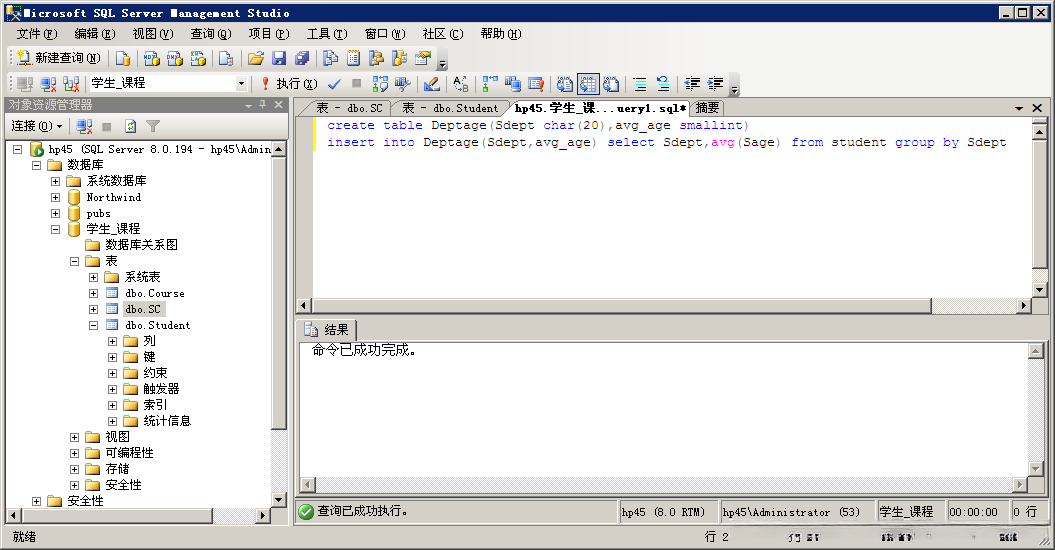Decrease the indent of selected lines
This screenshot has height=550, width=1055.
click(x=692, y=84)
